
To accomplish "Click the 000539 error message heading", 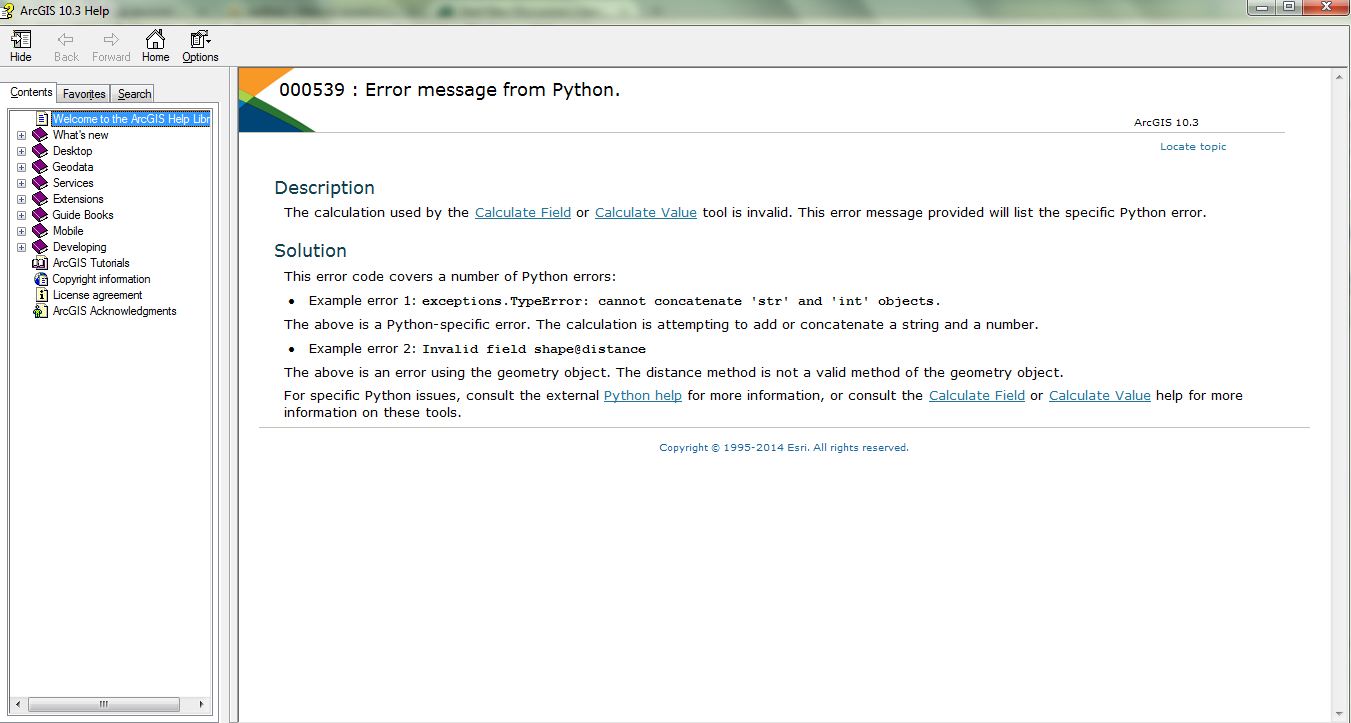I will (x=450, y=90).
